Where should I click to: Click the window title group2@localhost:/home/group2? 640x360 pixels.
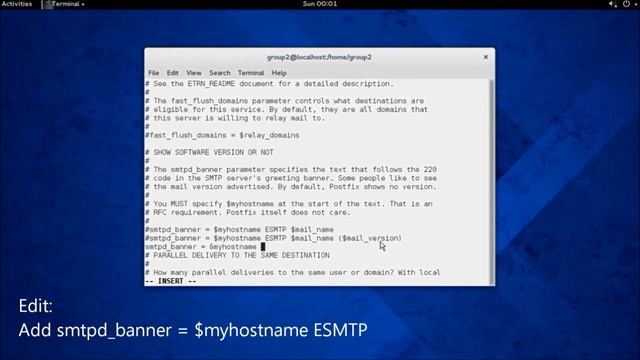click(x=319, y=57)
